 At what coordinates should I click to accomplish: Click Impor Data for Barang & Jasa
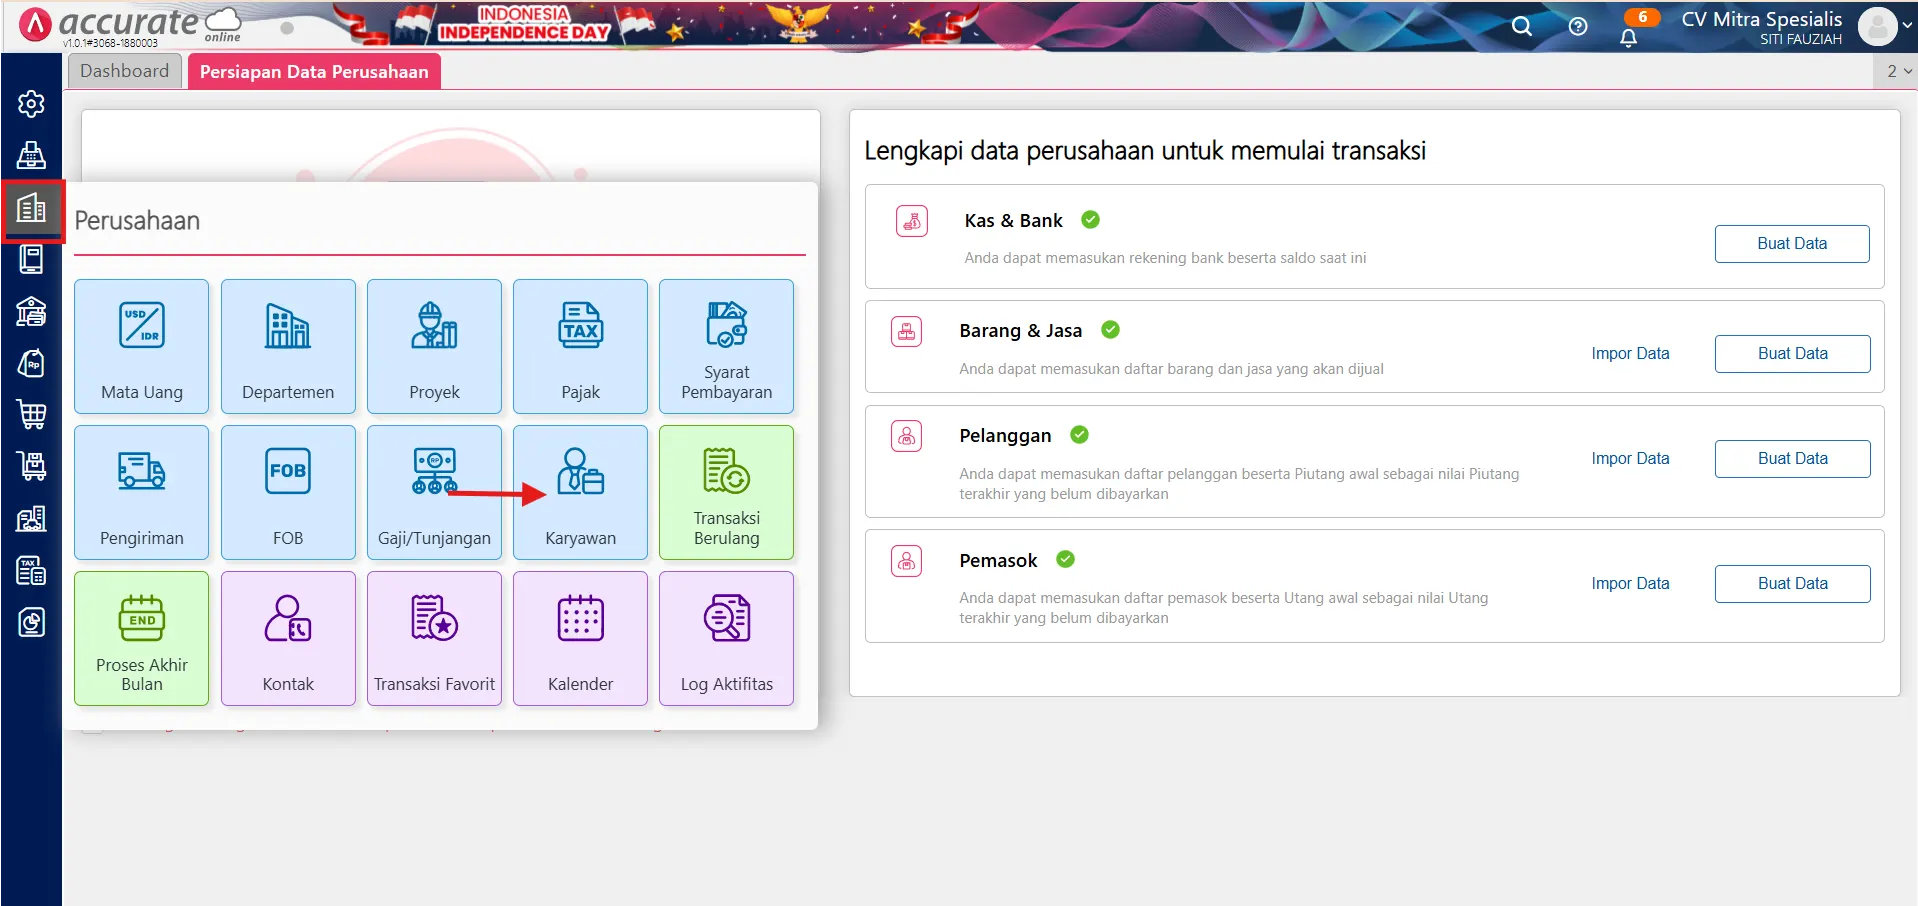[1630, 353]
